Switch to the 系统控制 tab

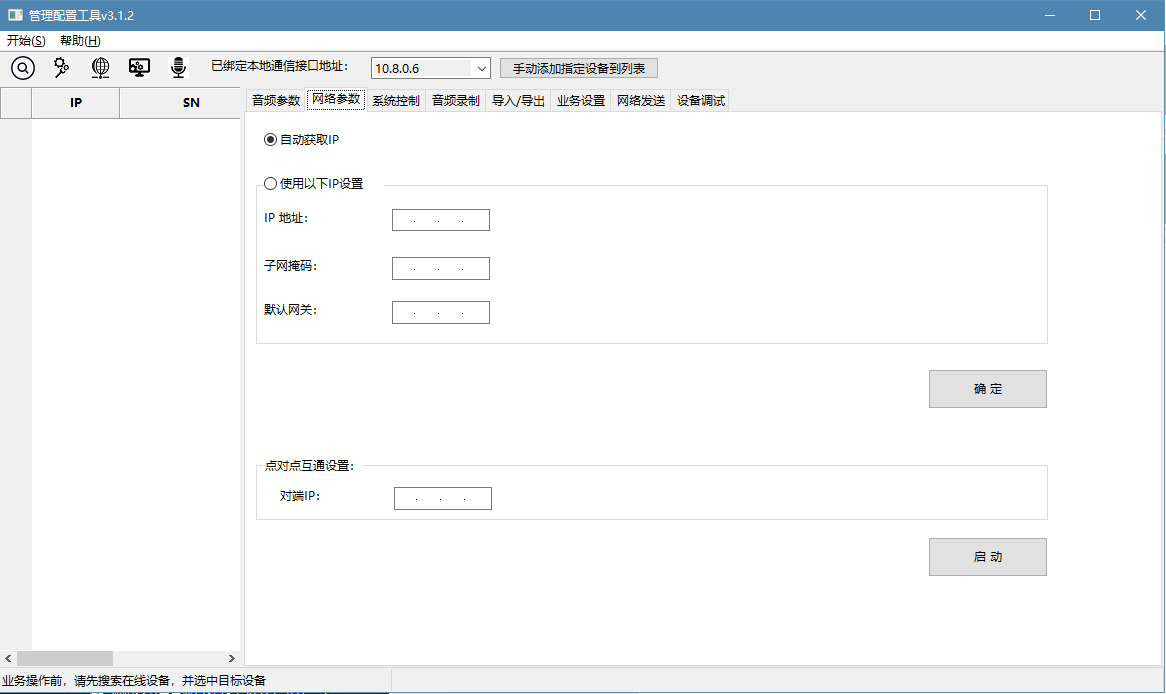(395, 100)
